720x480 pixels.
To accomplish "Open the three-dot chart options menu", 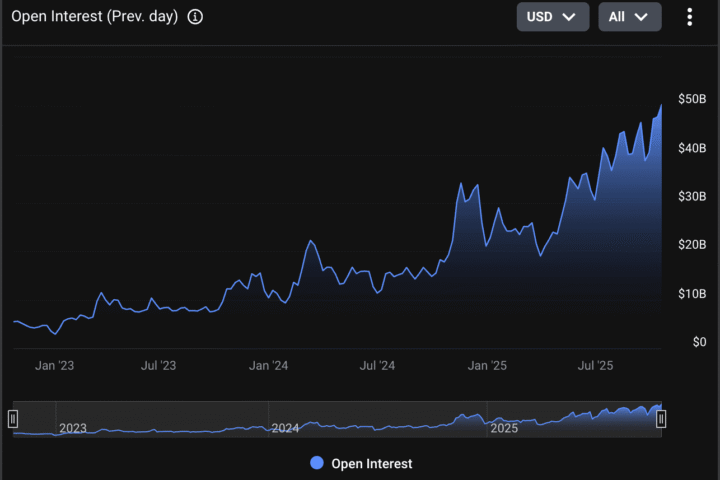I will [689, 17].
